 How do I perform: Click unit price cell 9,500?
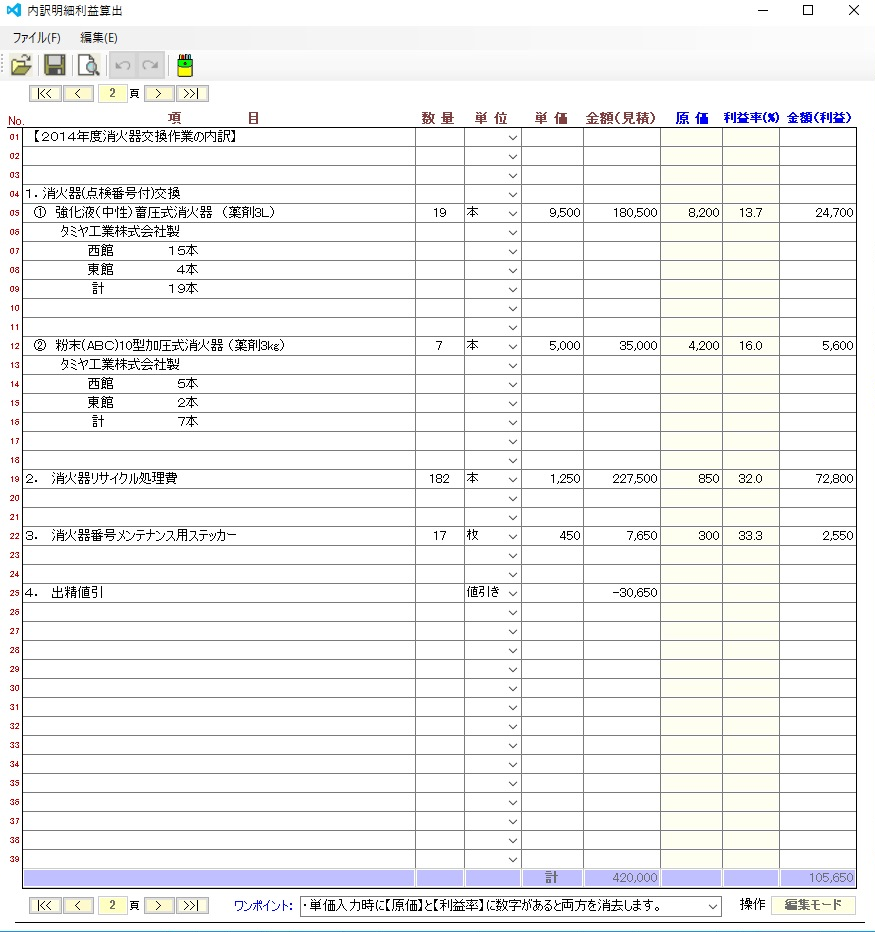(553, 213)
